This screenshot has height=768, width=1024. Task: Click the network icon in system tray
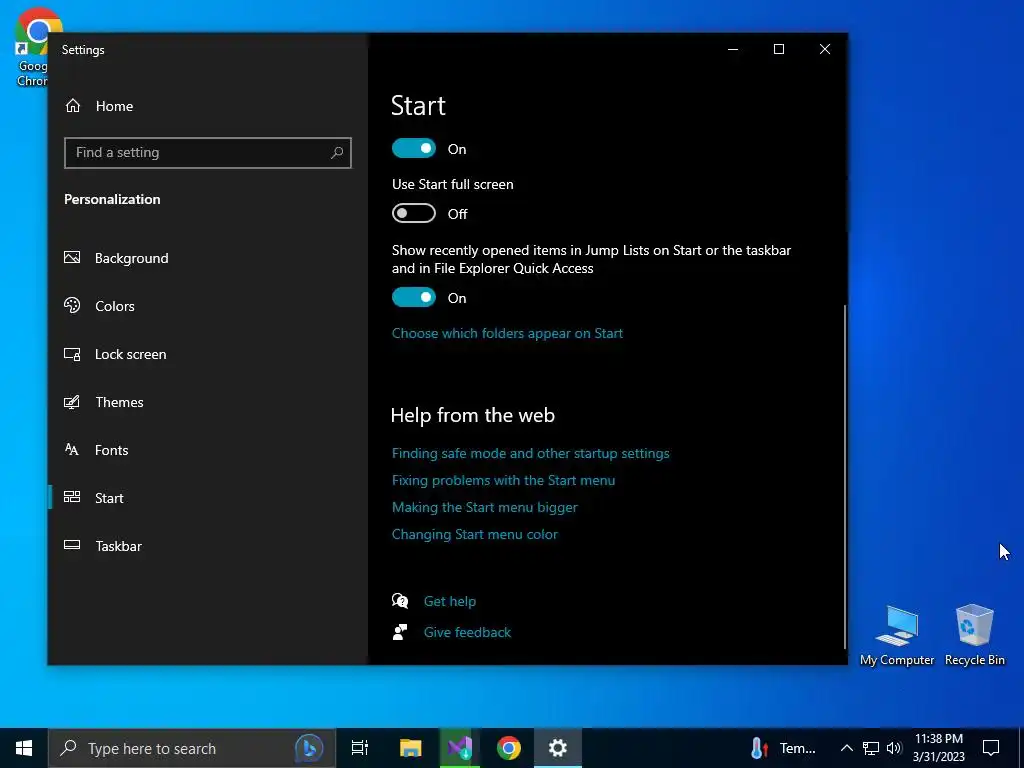(871, 748)
